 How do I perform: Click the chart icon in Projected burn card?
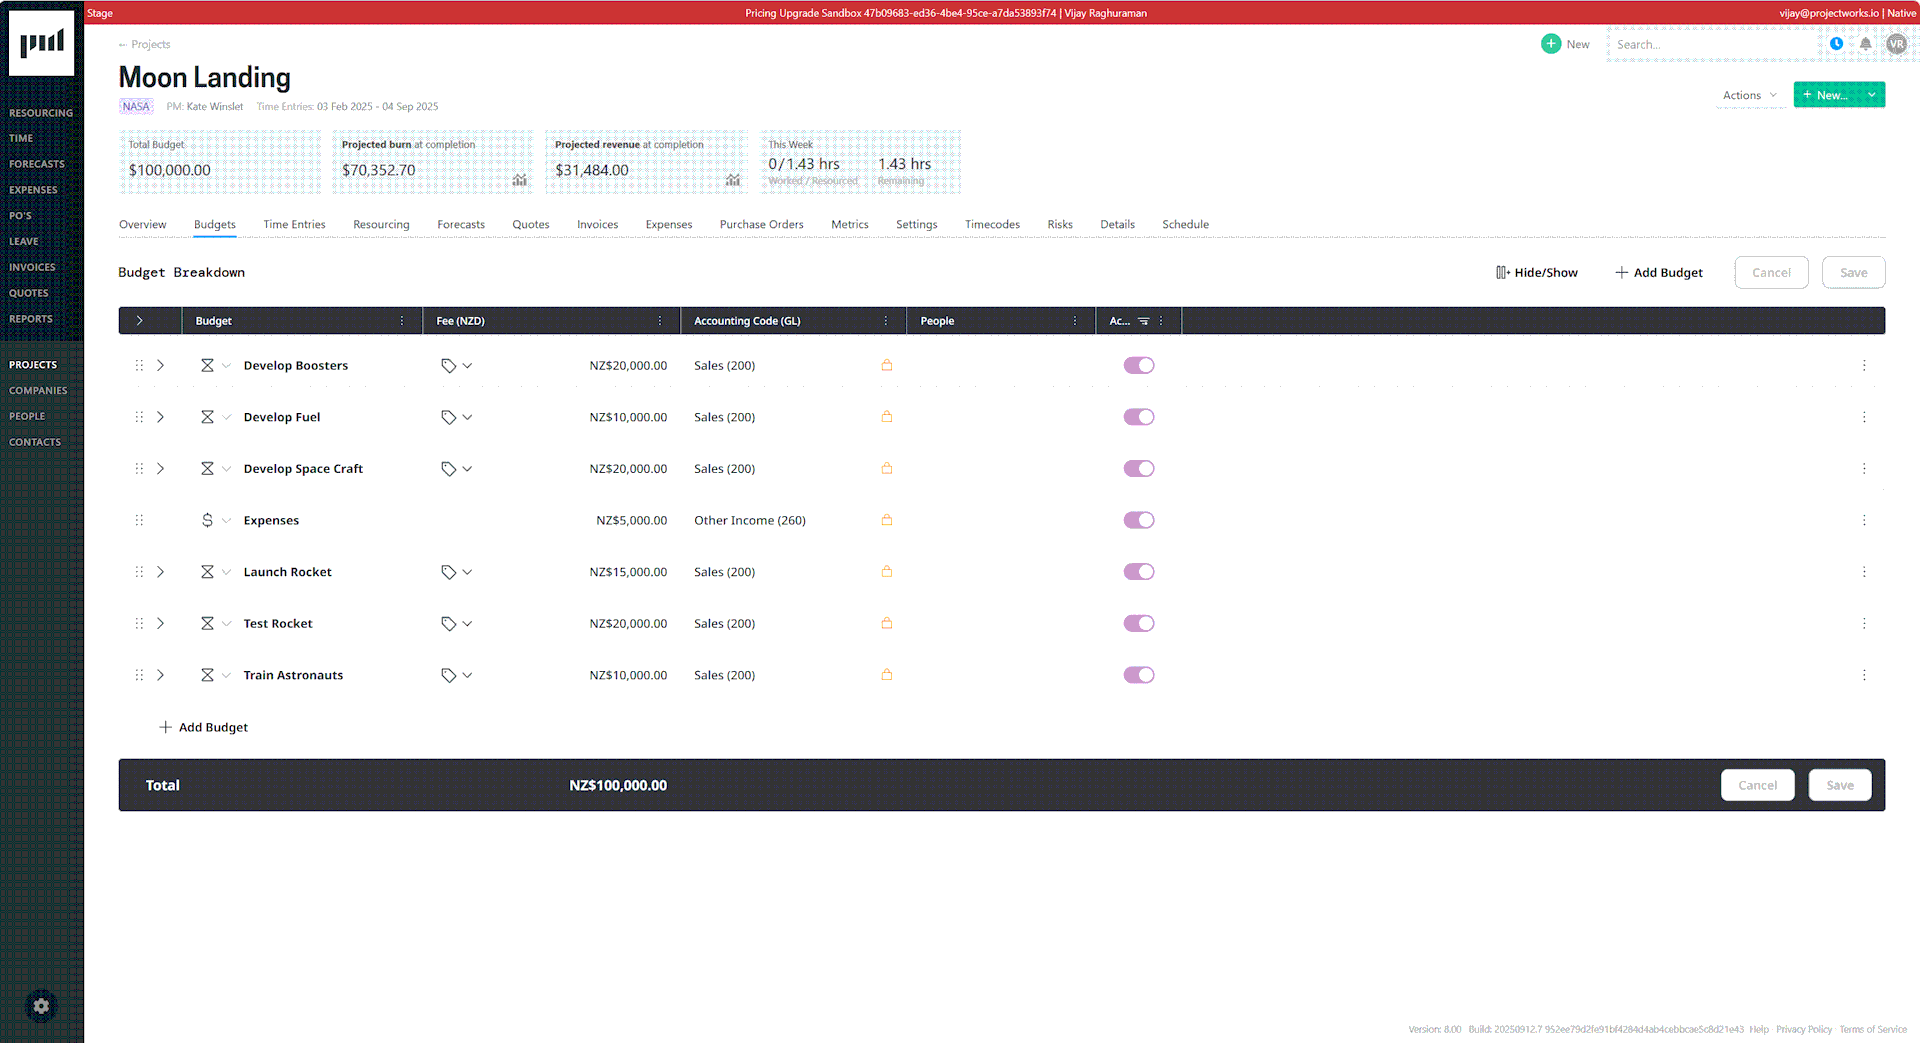click(x=519, y=180)
